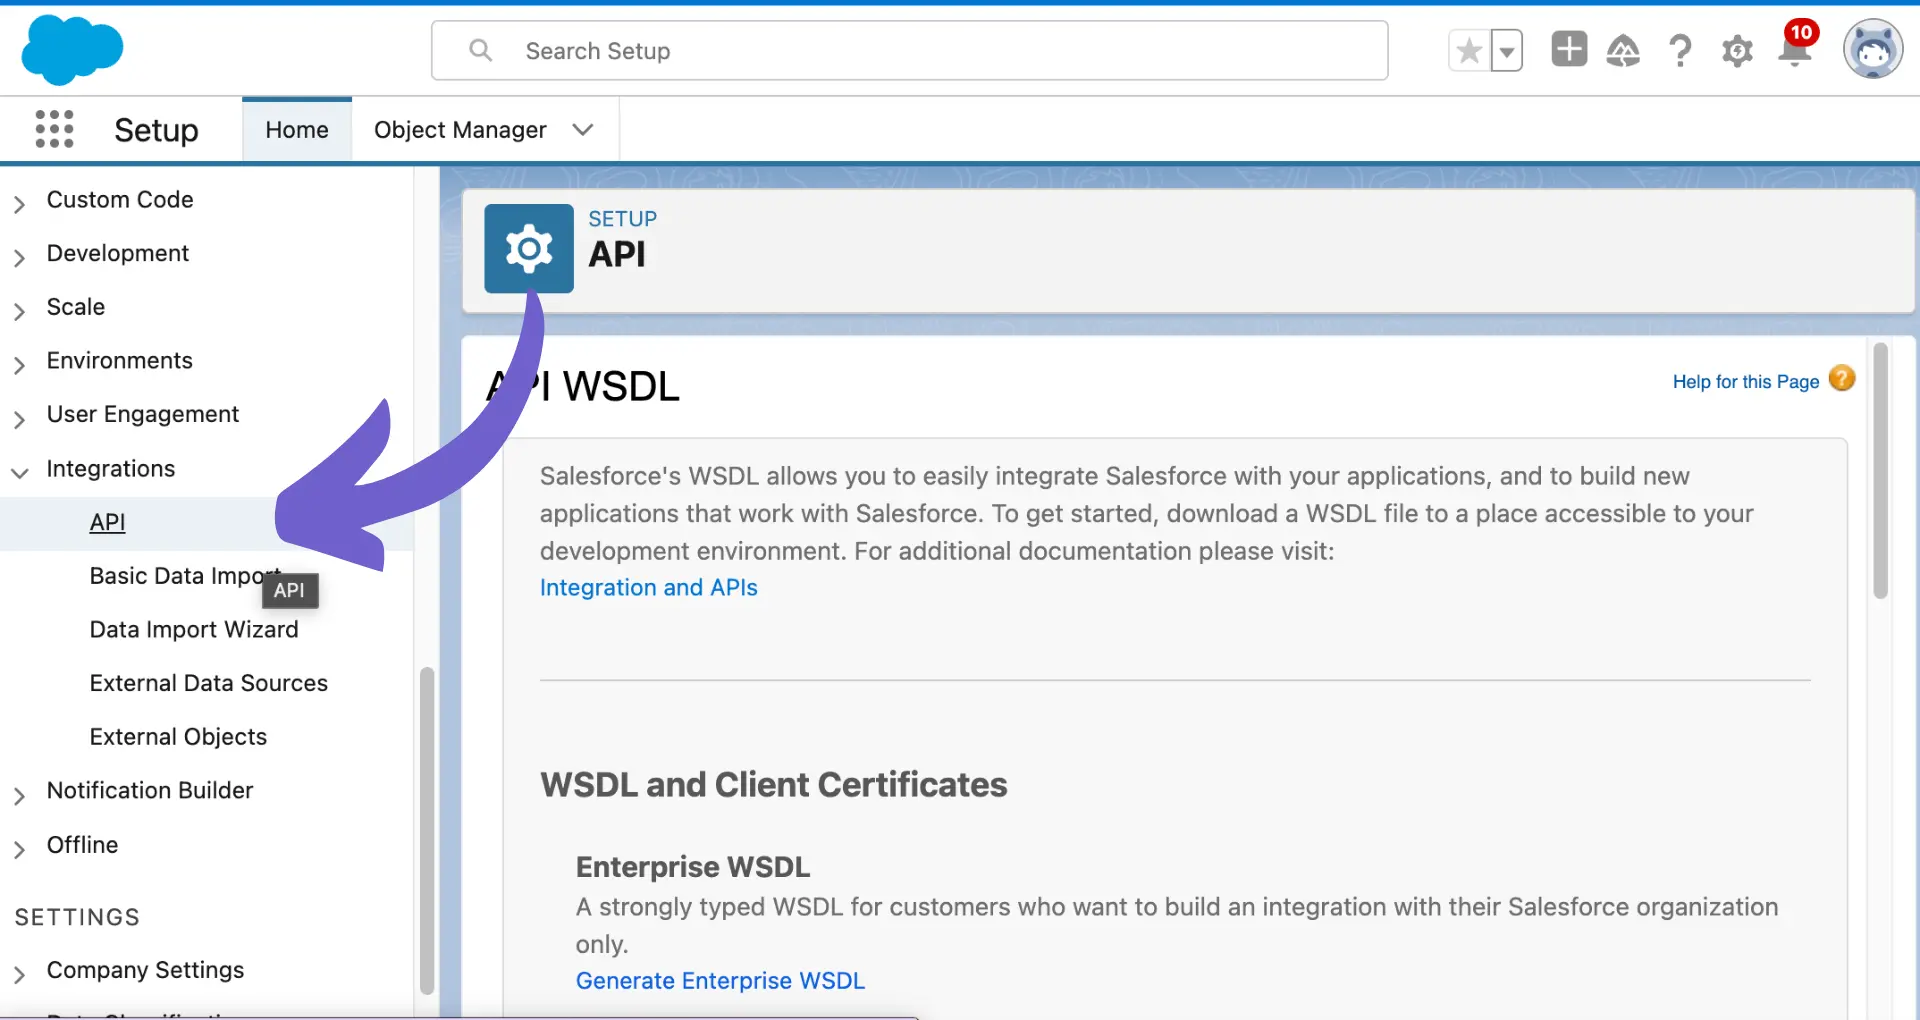Image resolution: width=1920 pixels, height=1020 pixels.
Task: Open External Objects
Action: pos(178,737)
